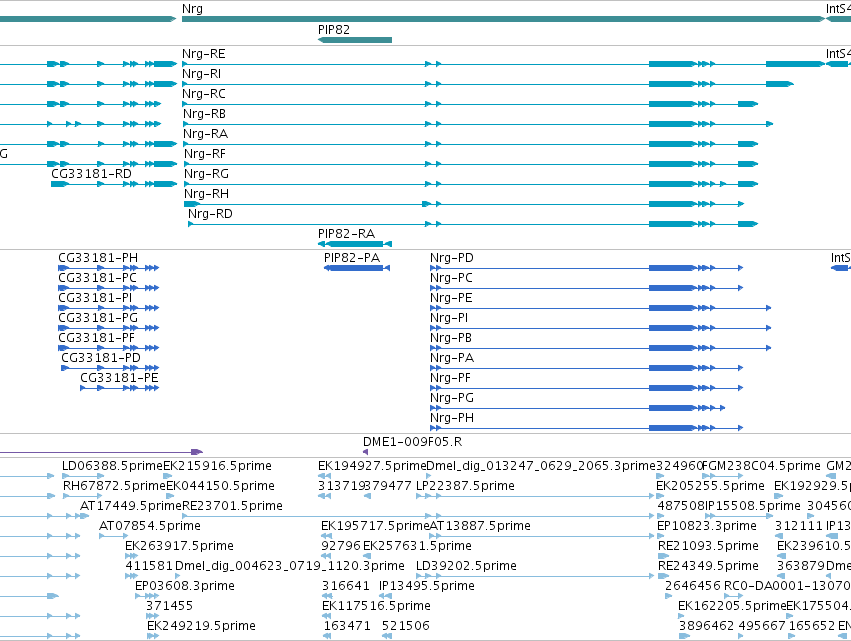The height and width of the screenshot is (641, 851).
Task: Select protein label PIP82-PA
Action: (x=352, y=258)
